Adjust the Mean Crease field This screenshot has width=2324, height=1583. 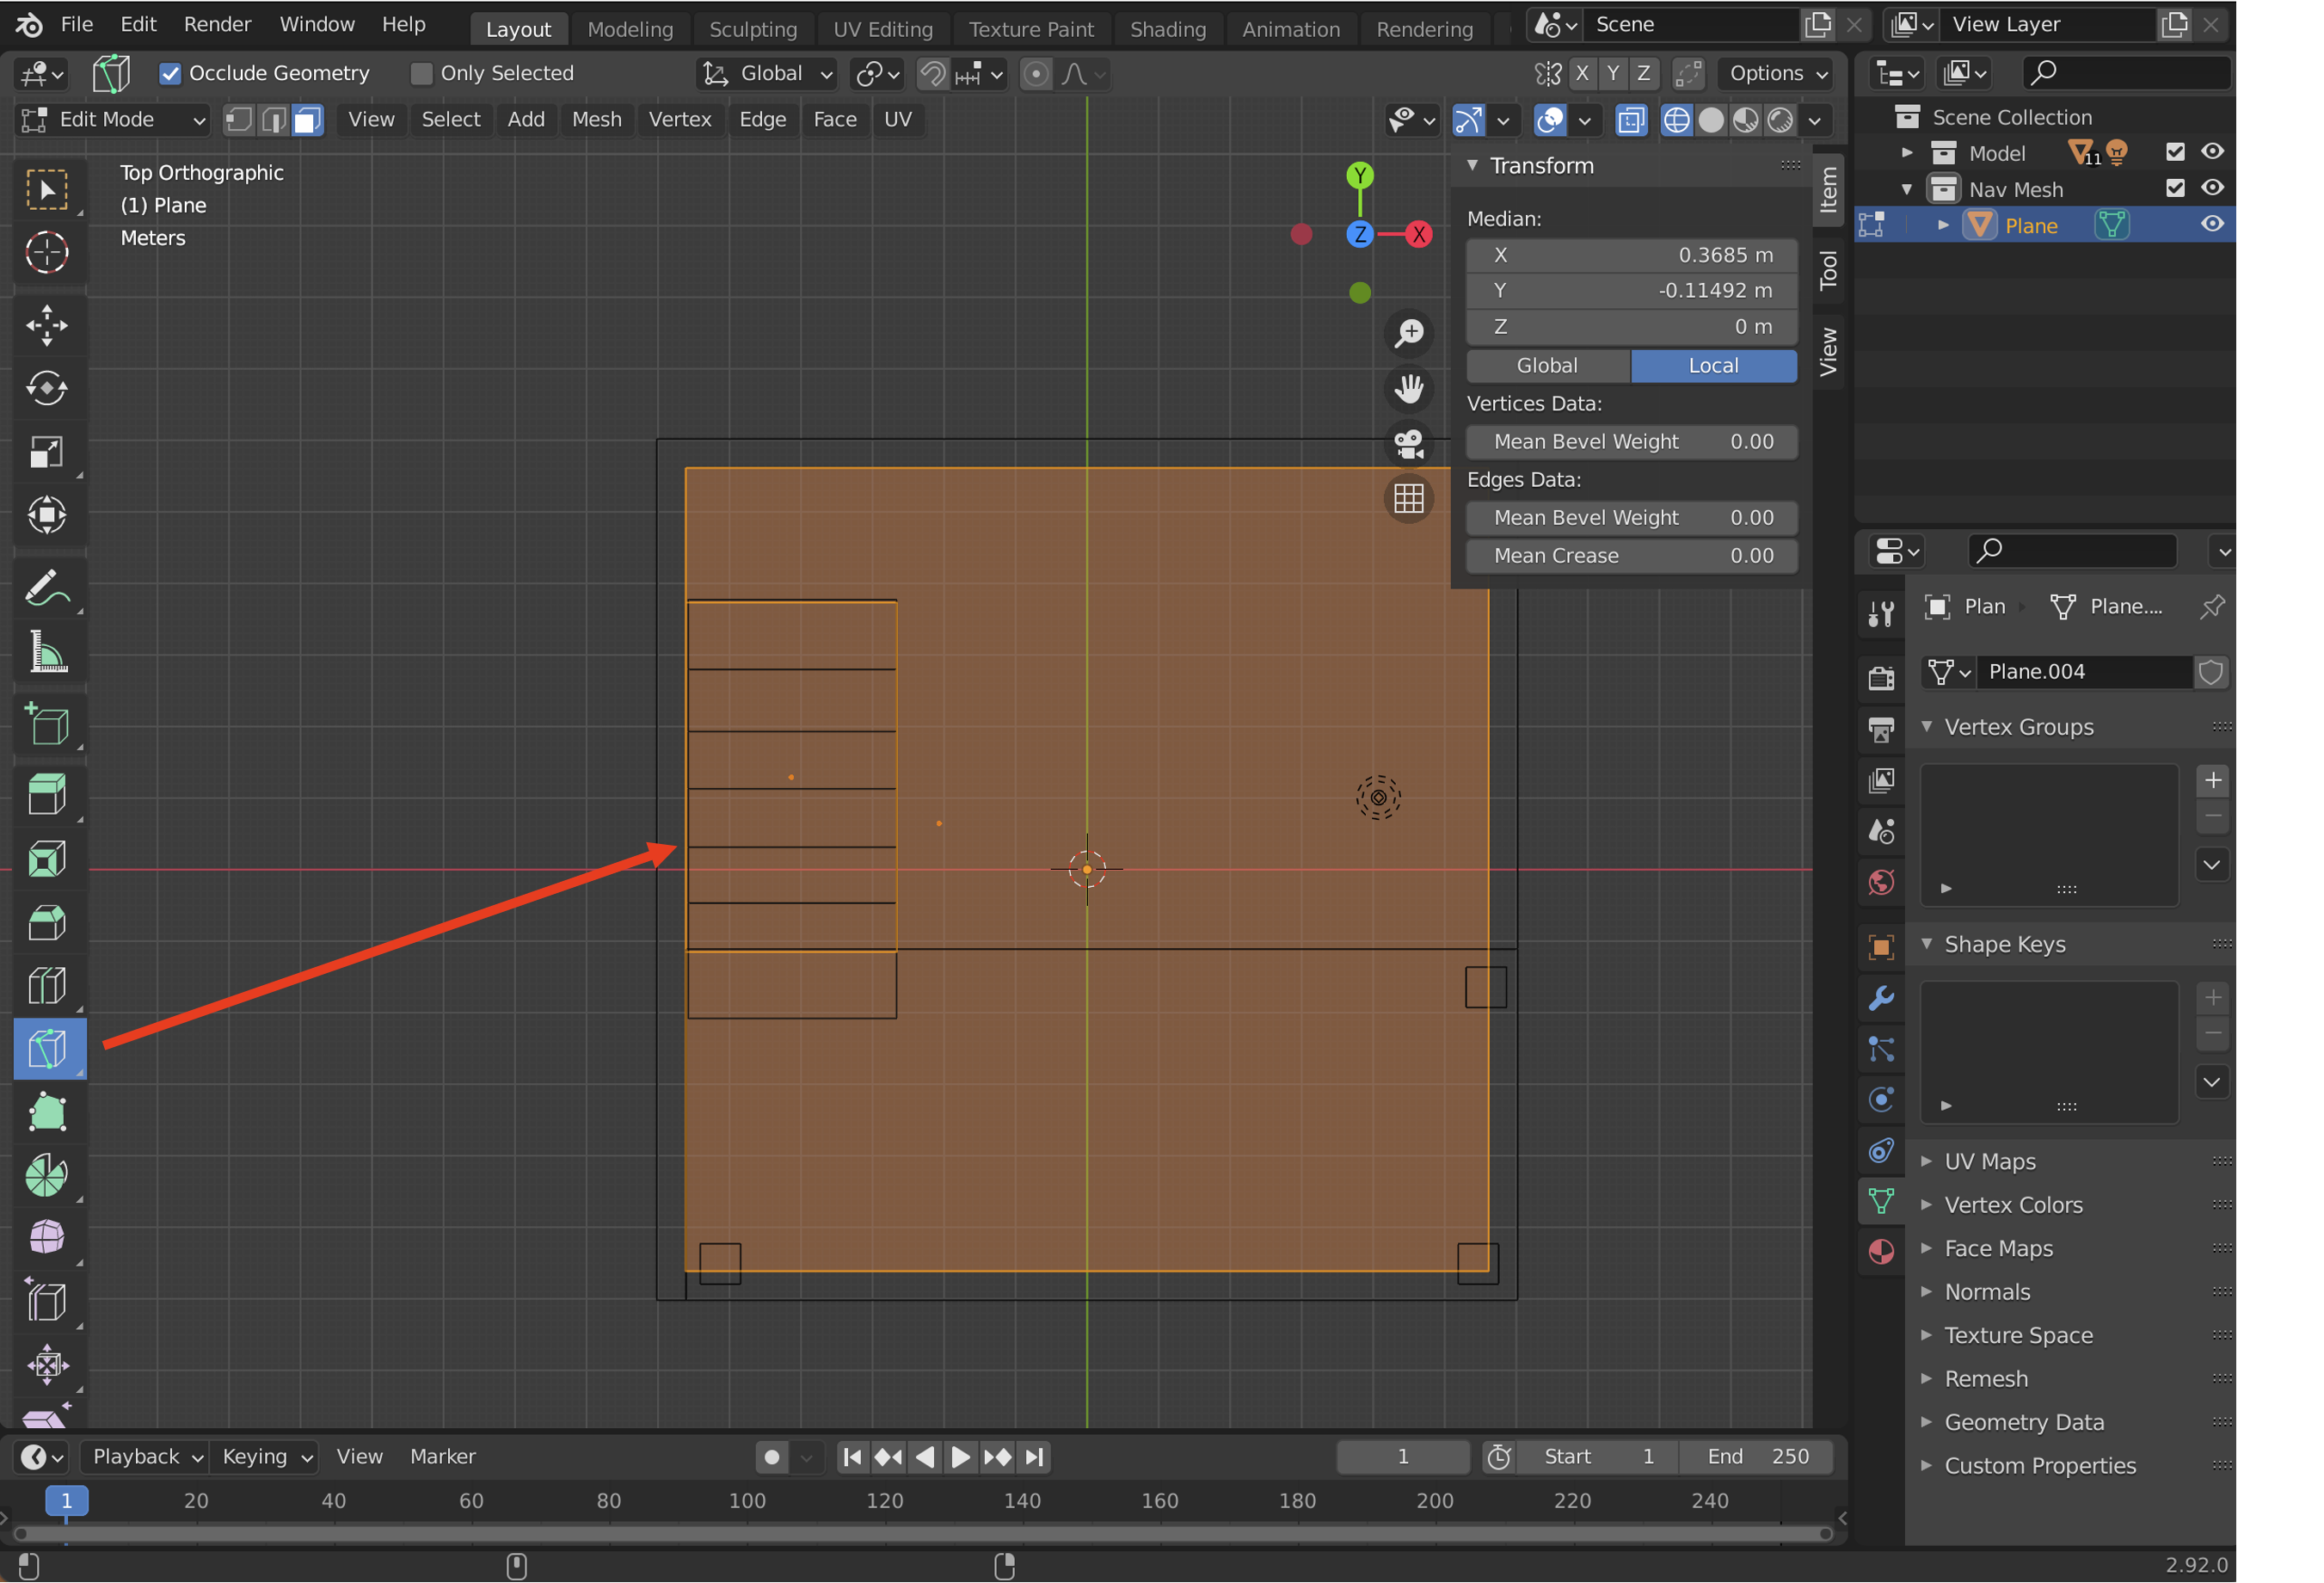[1632, 556]
